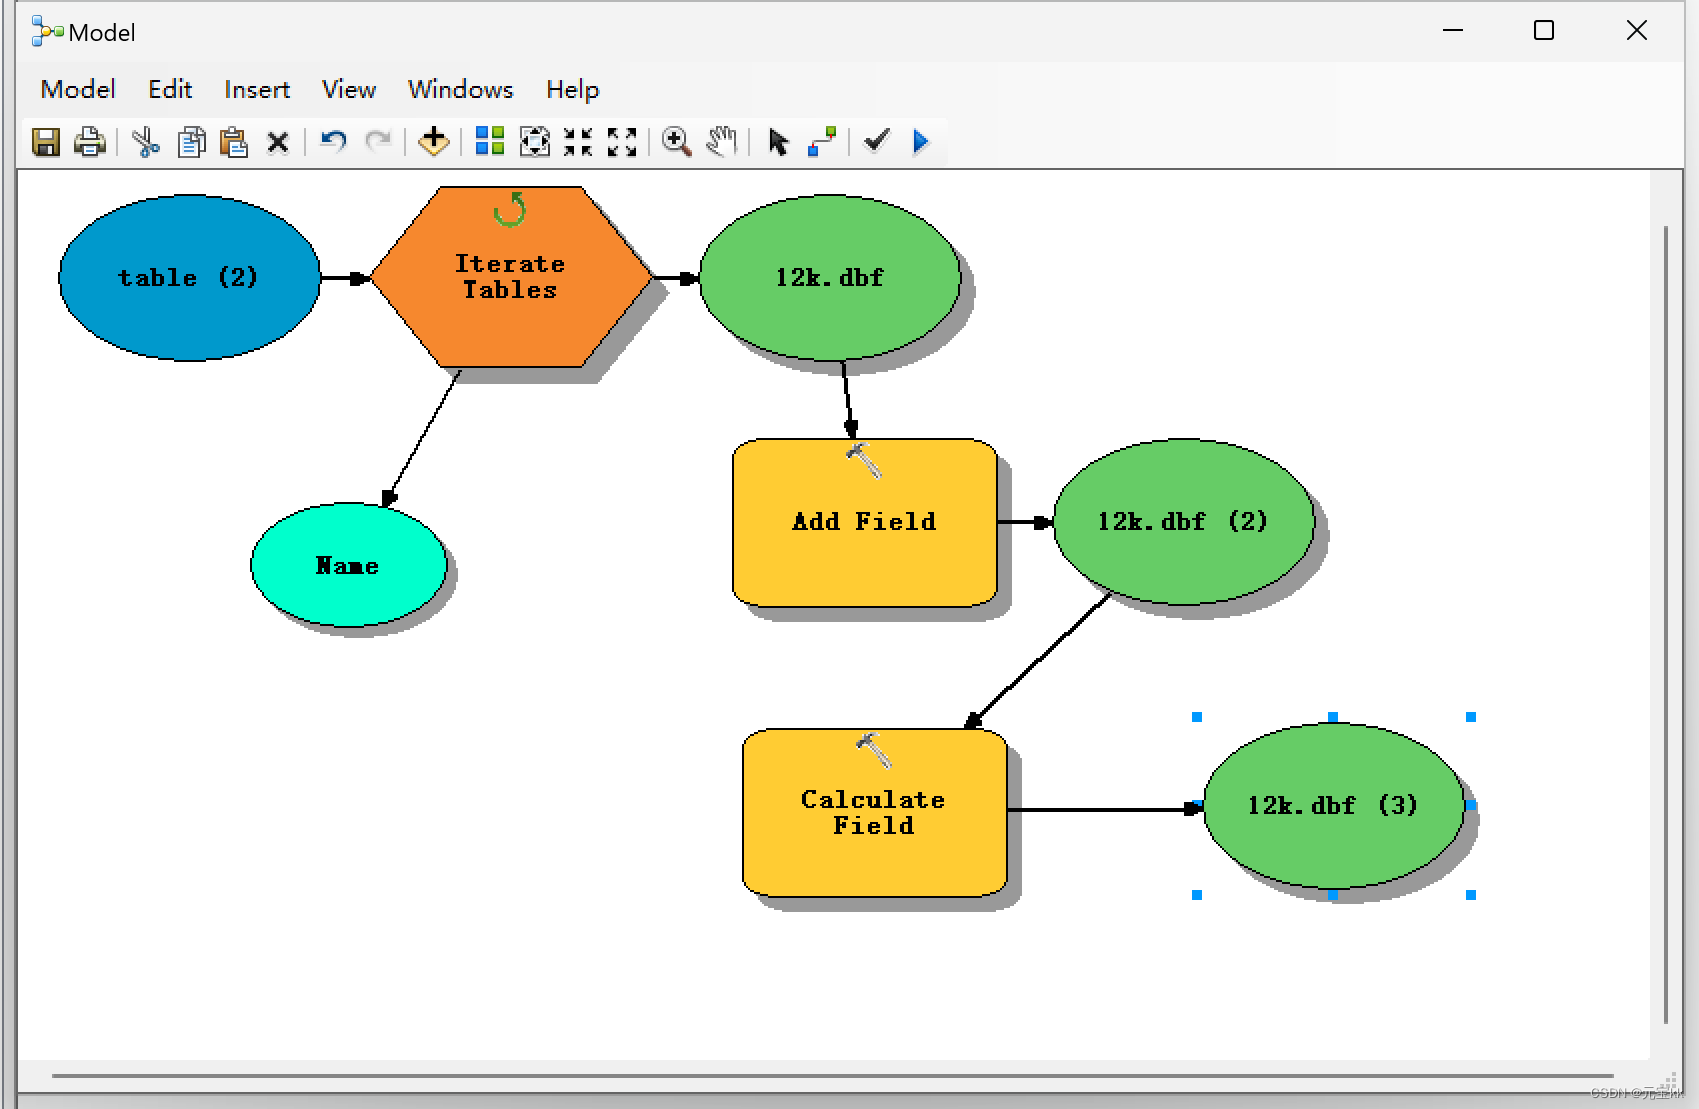The height and width of the screenshot is (1109, 1699).
Task: Open the Insert menu
Action: 257,89
